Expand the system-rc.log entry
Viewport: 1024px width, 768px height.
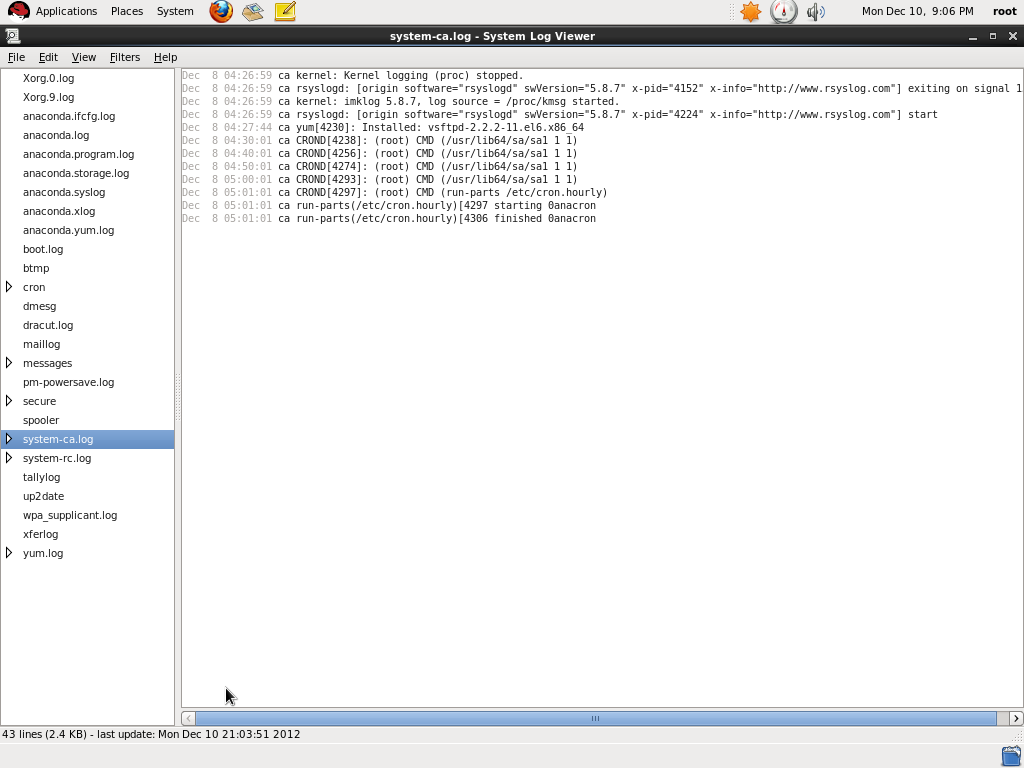pyautogui.click(x=9, y=458)
